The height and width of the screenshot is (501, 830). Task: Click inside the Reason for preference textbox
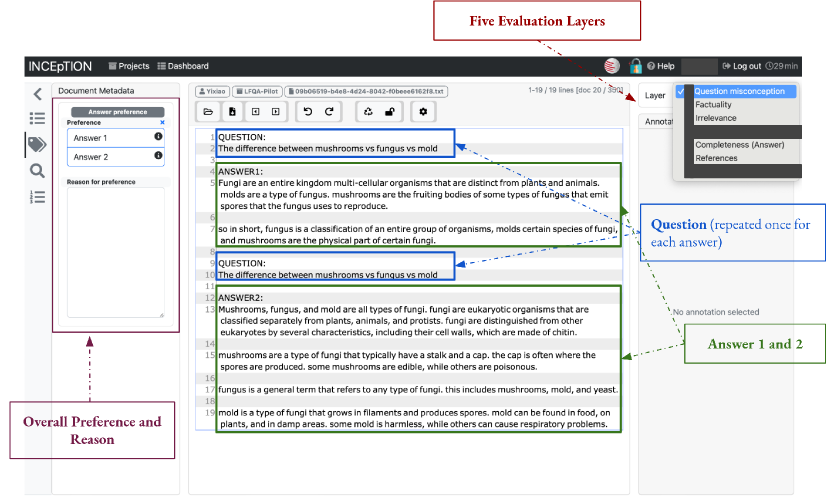tap(116, 252)
